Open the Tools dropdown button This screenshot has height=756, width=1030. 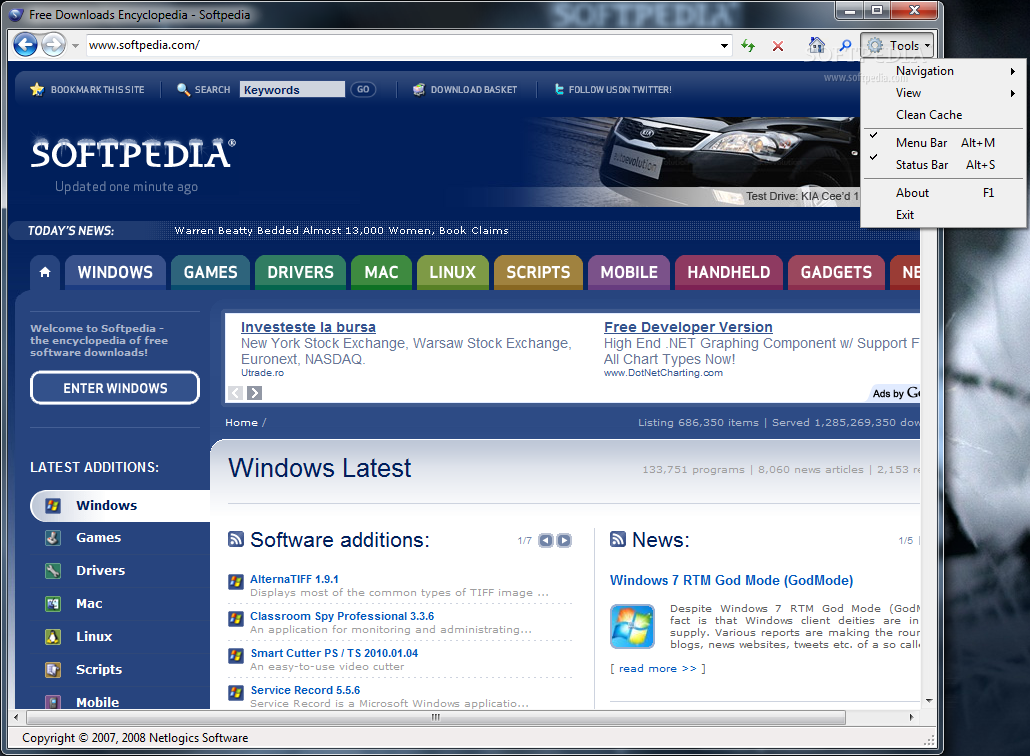[x=897, y=45]
